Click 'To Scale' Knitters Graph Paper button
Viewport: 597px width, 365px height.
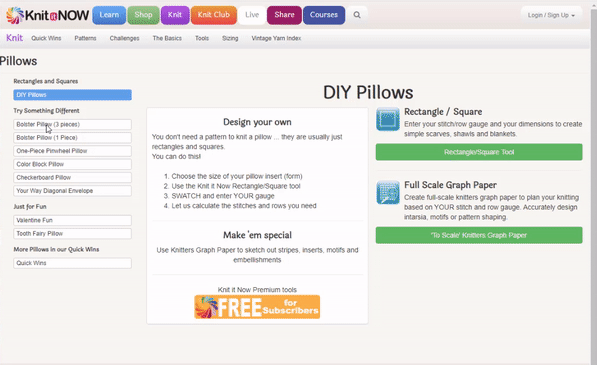[x=479, y=235]
